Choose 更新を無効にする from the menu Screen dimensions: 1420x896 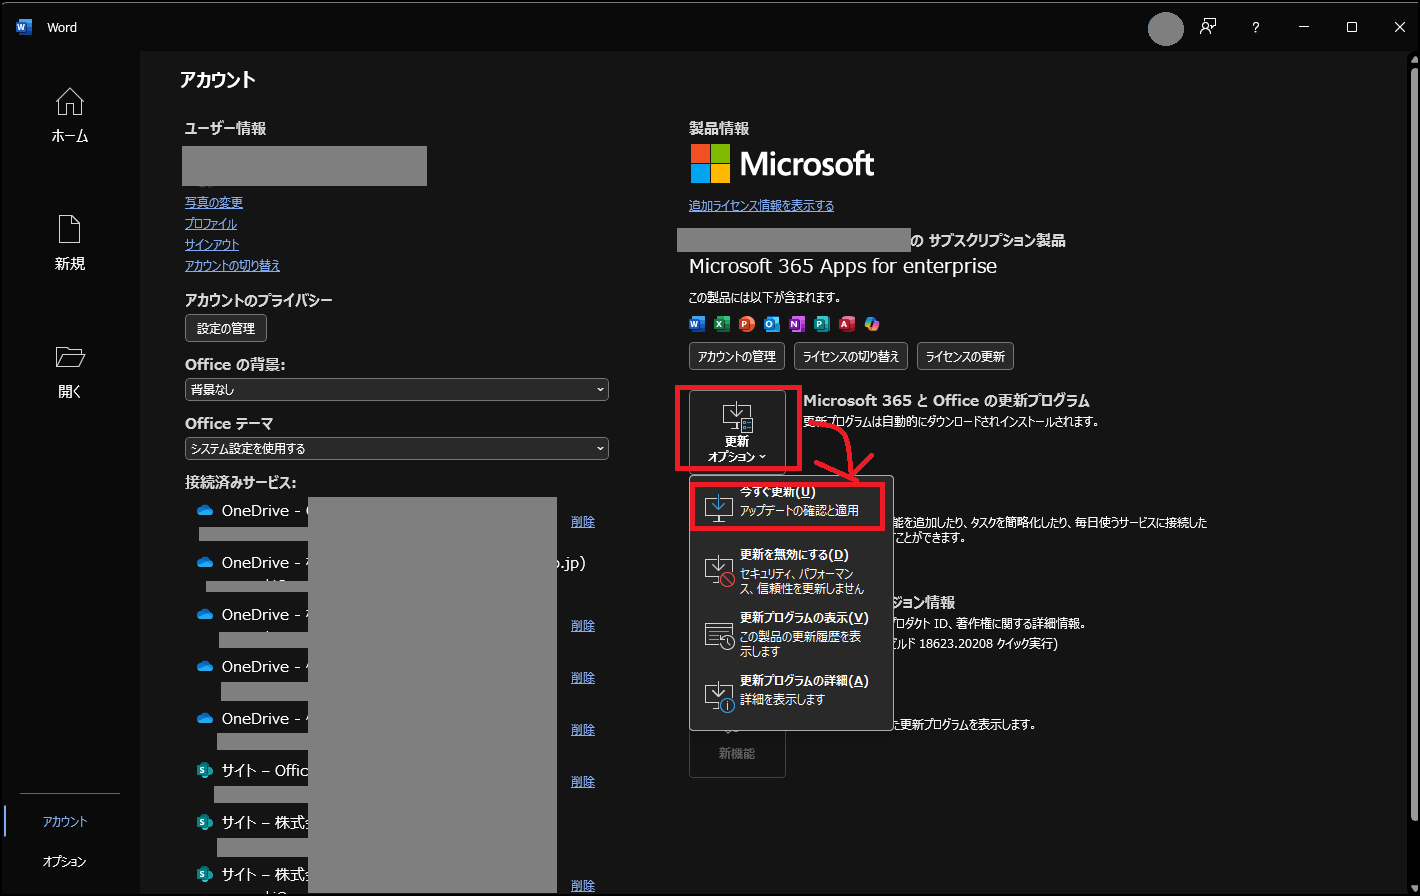pyautogui.click(x=791, y=571)
